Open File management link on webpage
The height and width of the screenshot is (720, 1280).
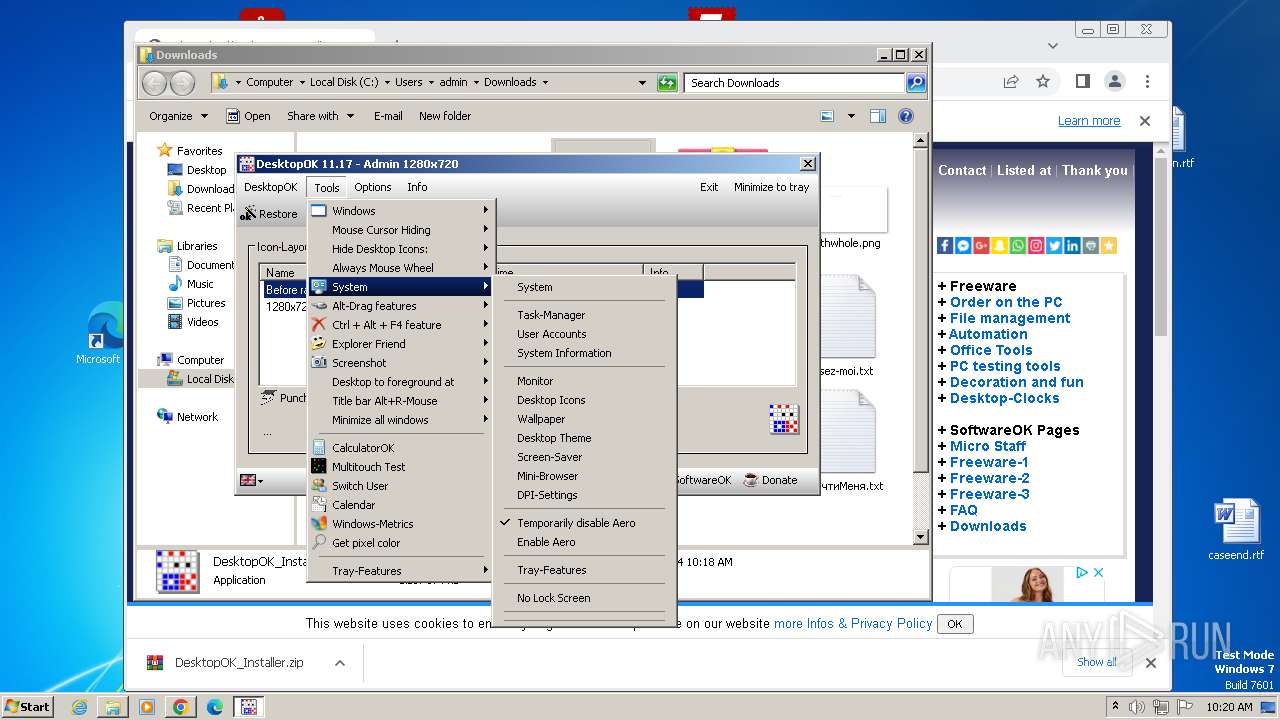click(x=1010, y=318)
